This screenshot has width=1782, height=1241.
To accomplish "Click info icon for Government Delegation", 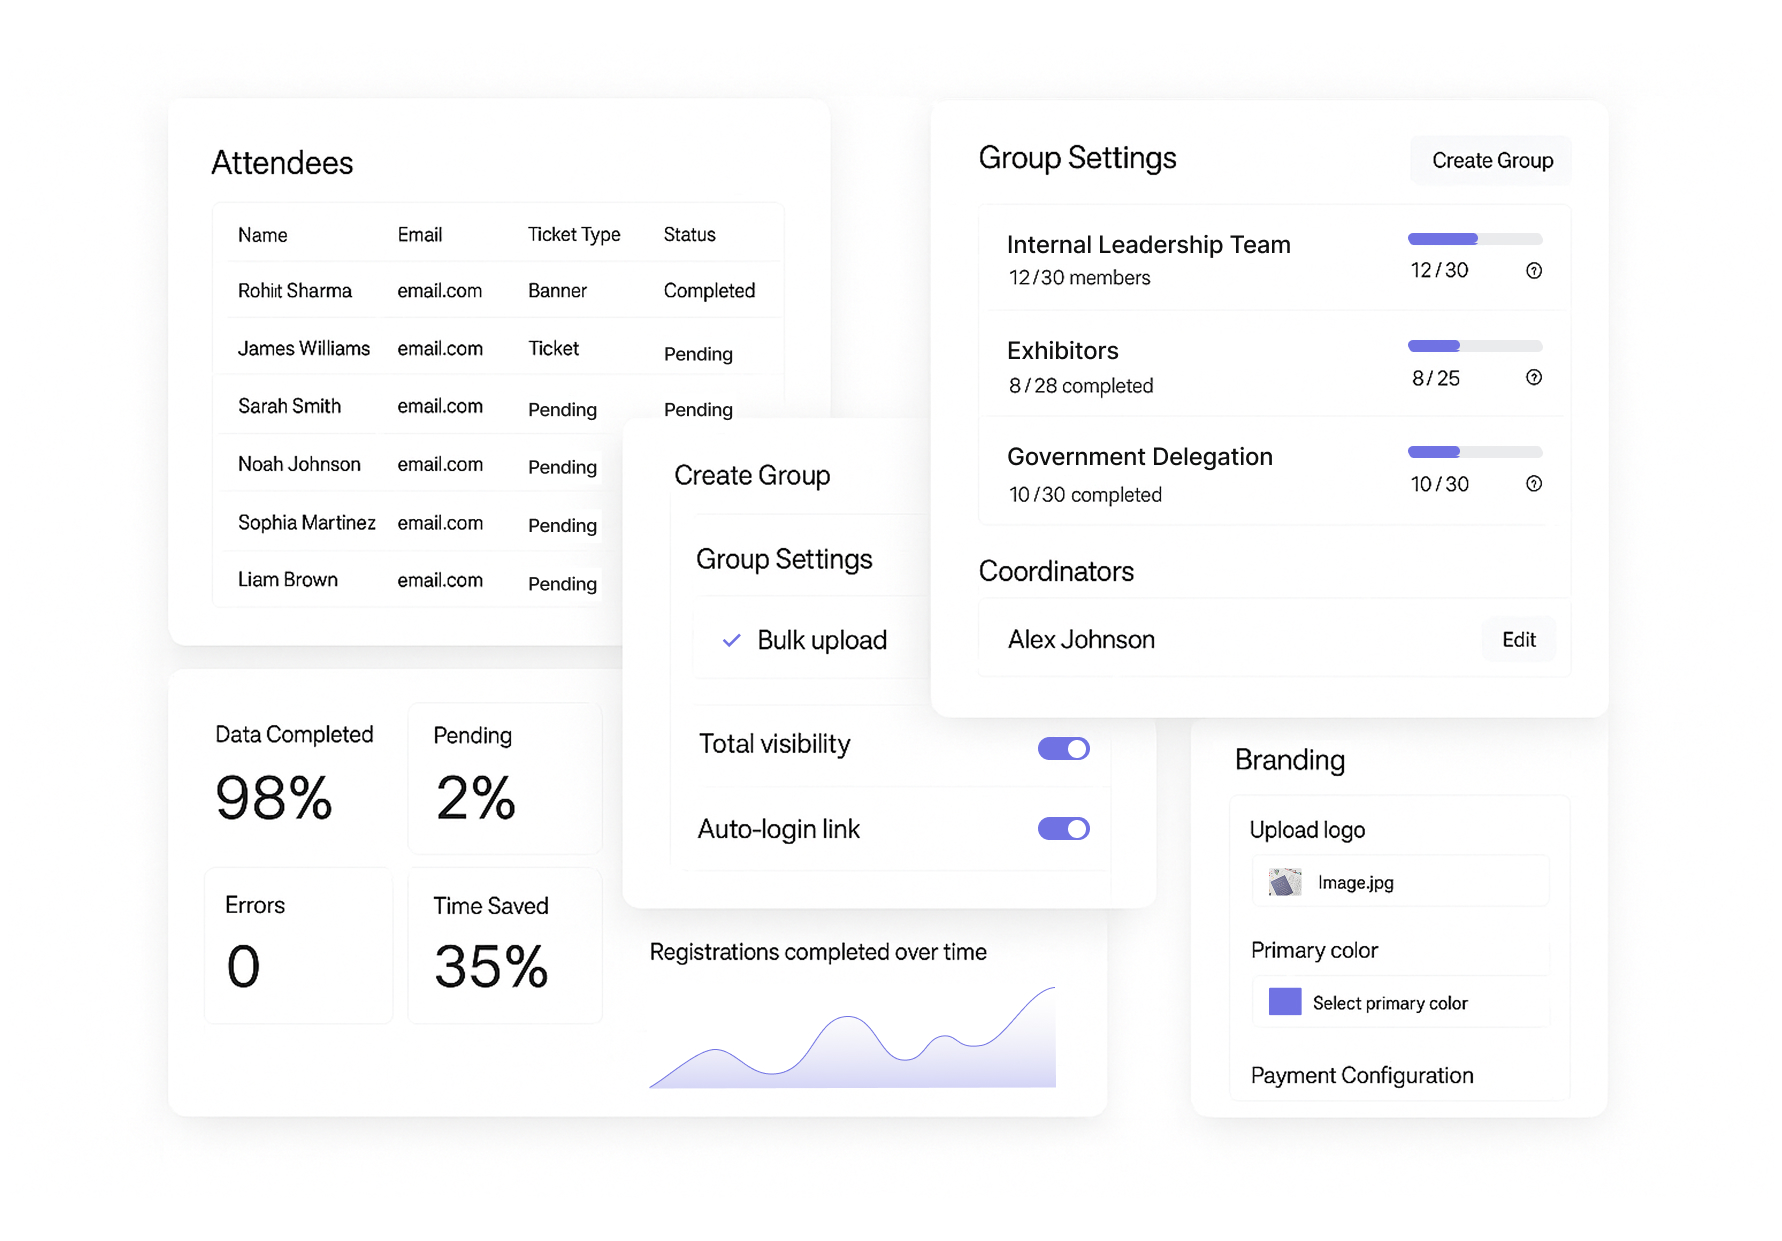I will [1533, 484].
